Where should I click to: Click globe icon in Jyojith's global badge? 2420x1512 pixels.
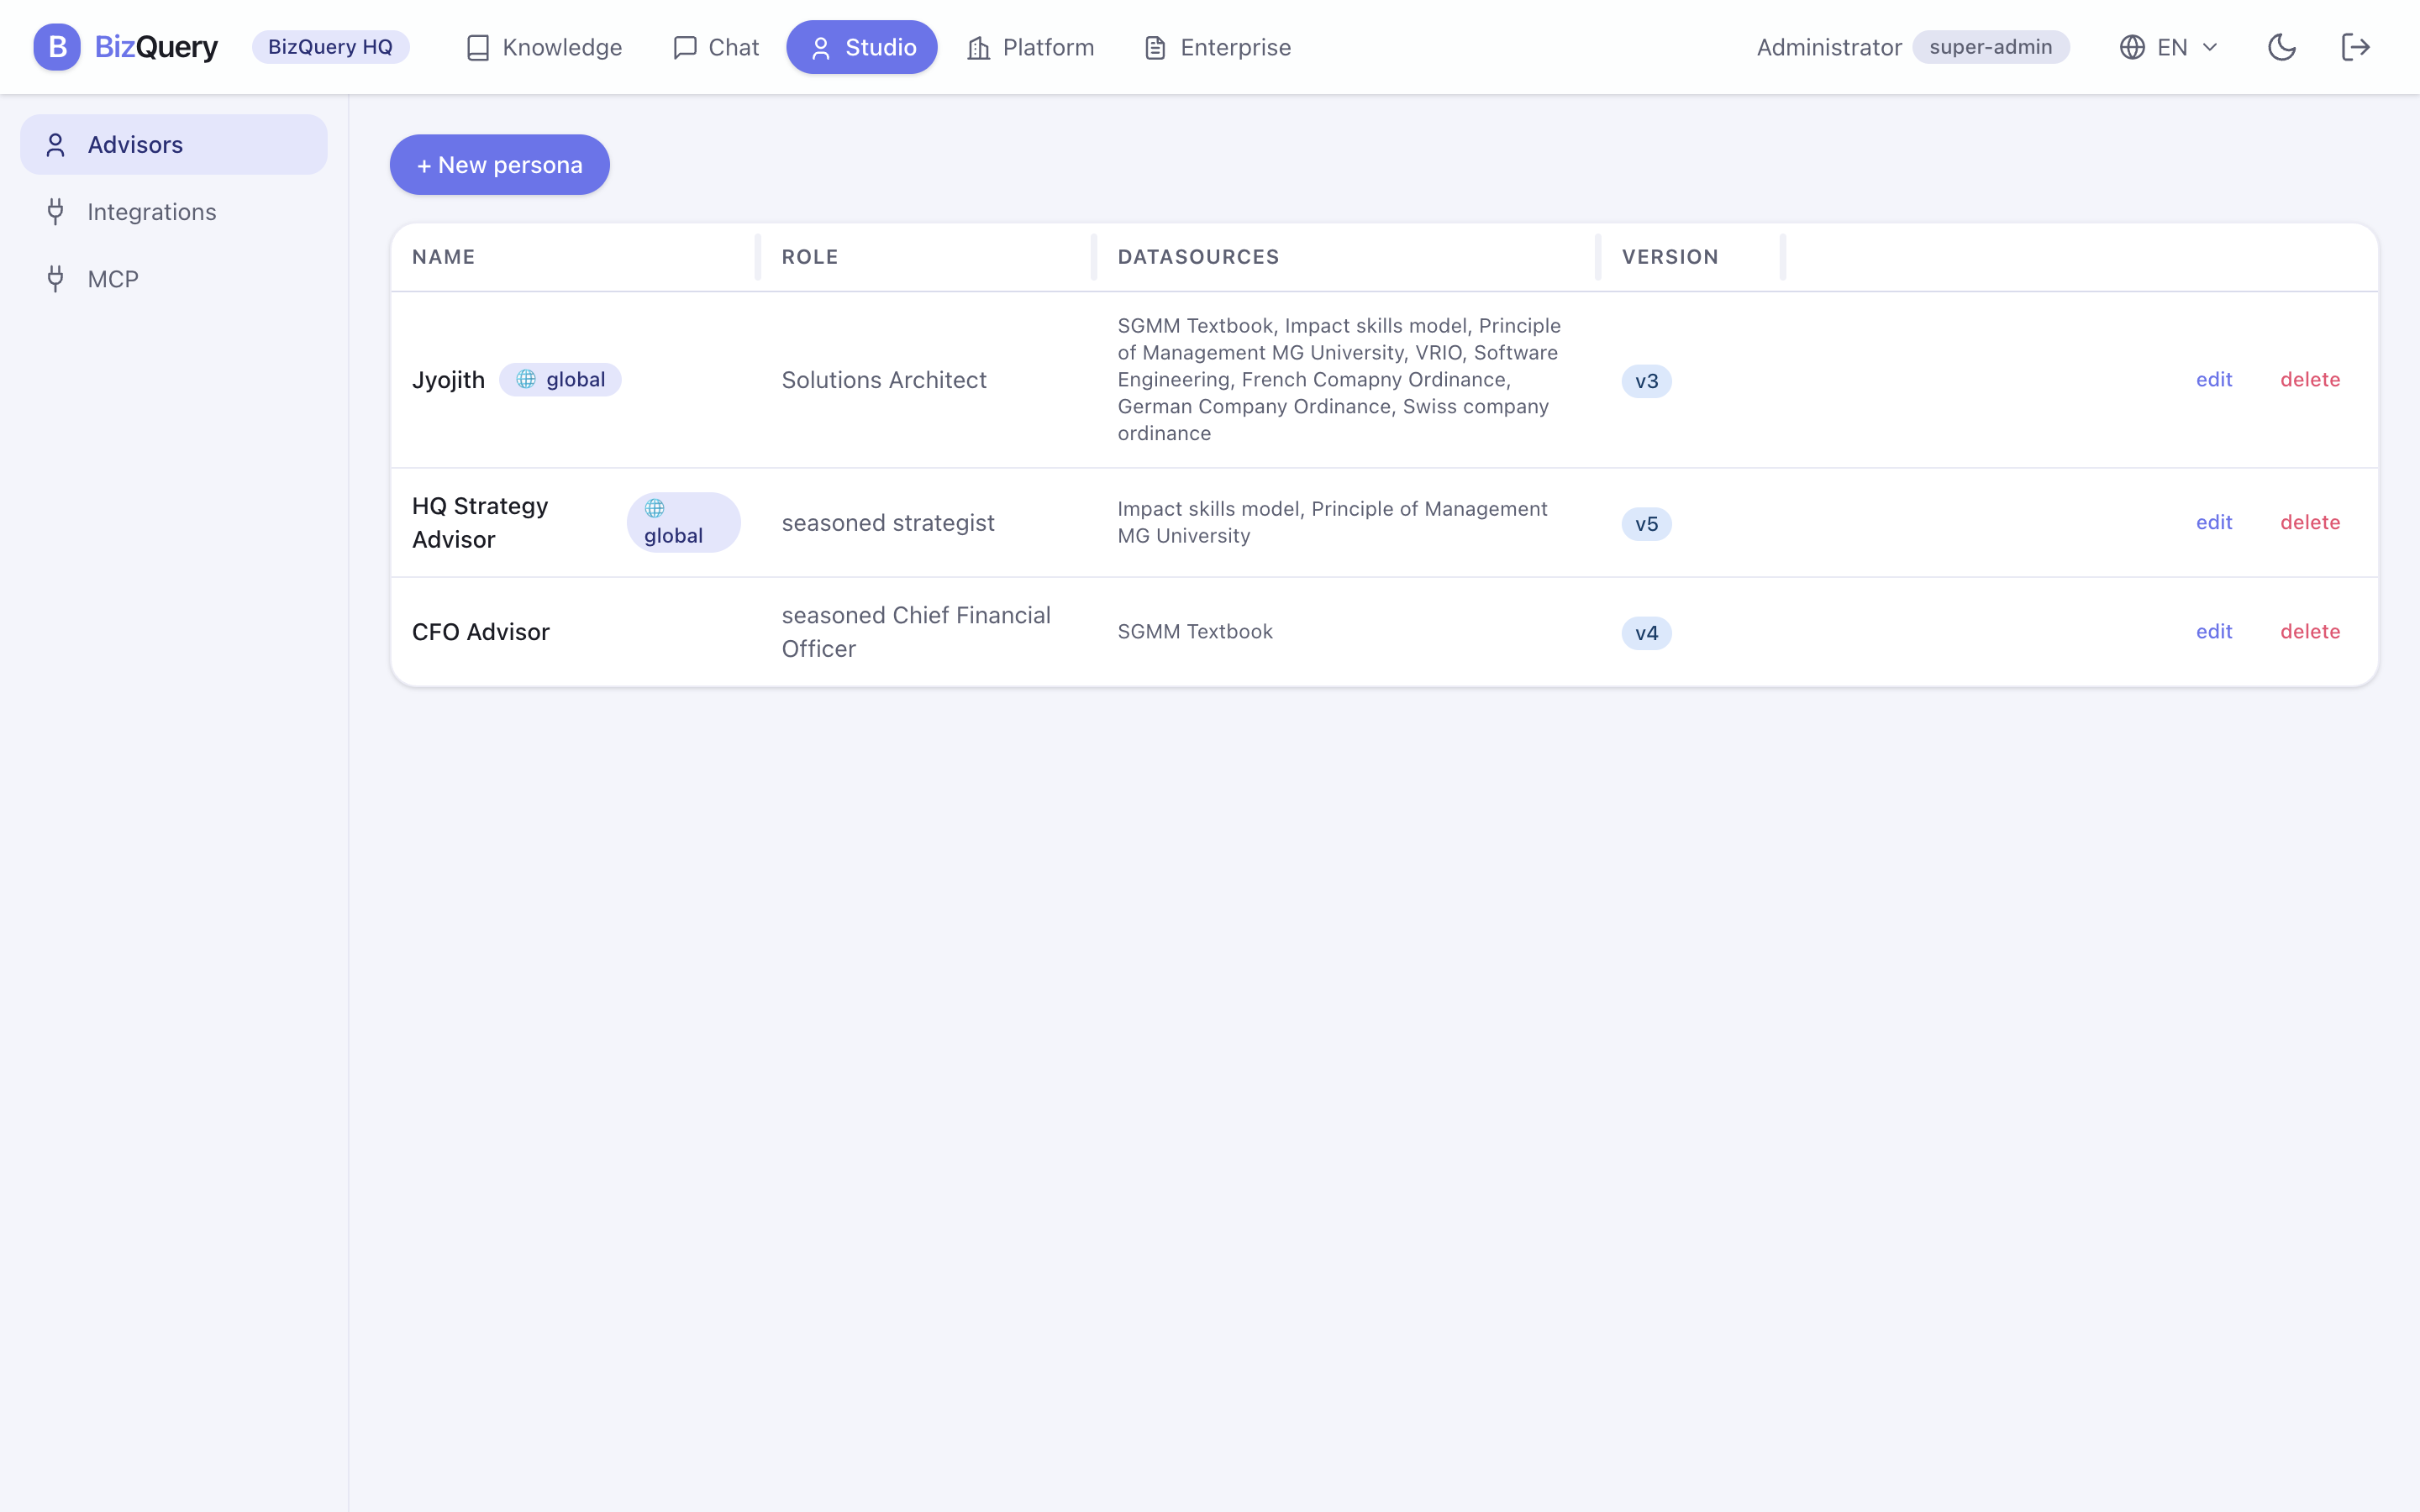pyautogui.click(x=526, y=379)
